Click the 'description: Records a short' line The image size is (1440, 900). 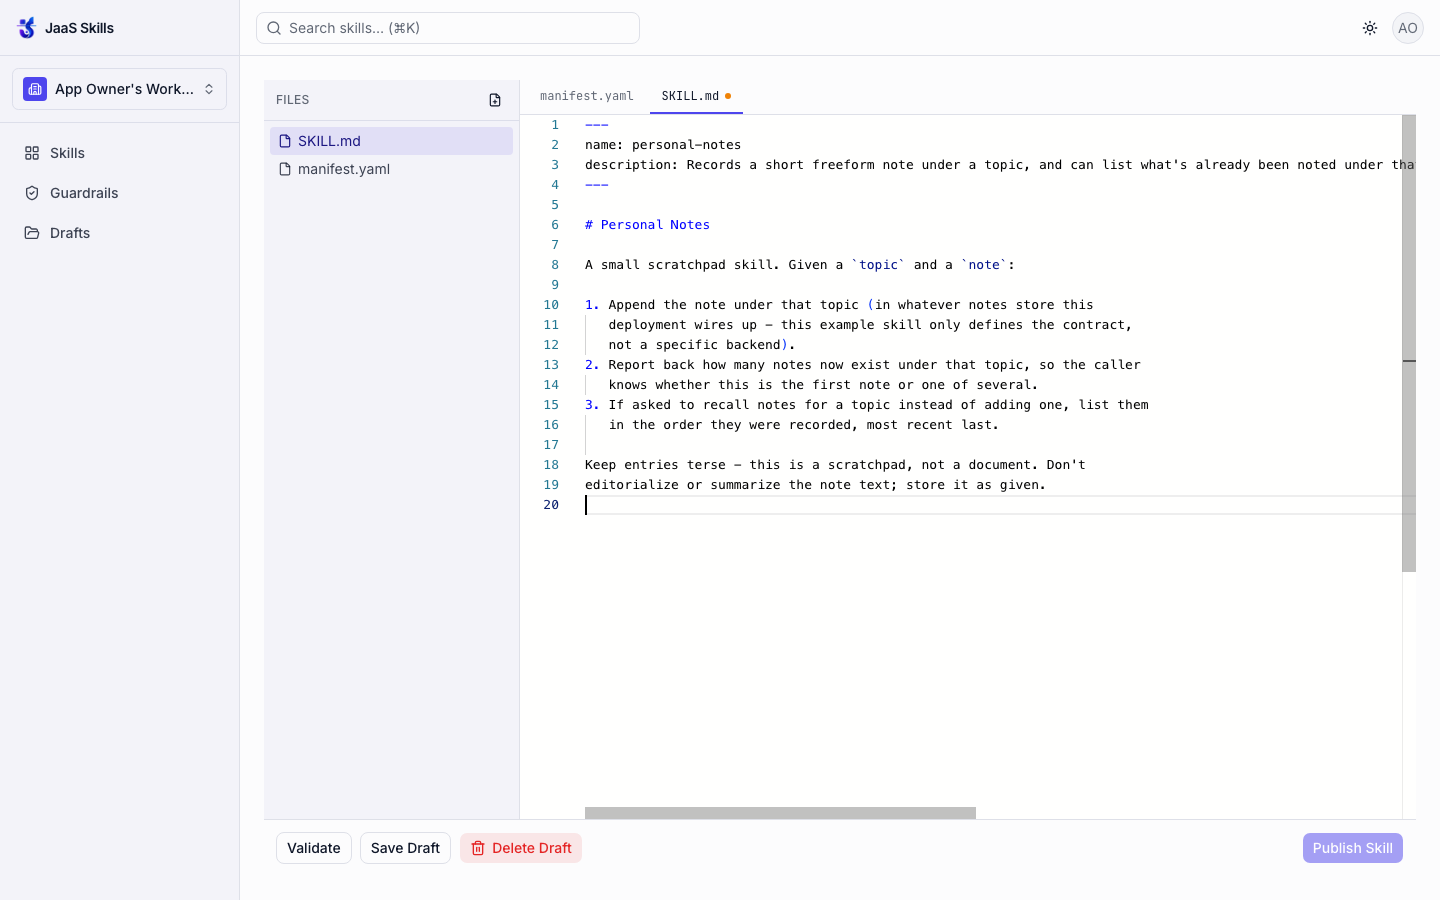[x=1000, y=165]
